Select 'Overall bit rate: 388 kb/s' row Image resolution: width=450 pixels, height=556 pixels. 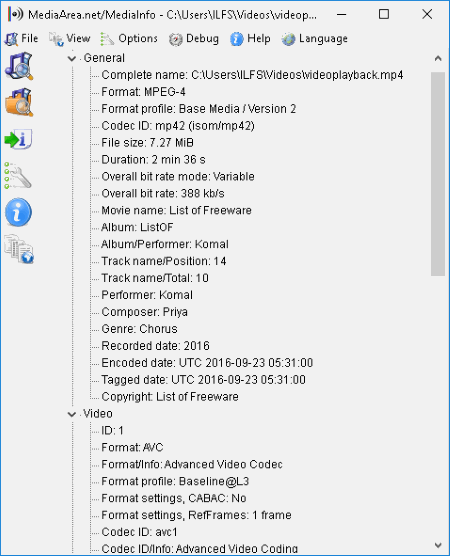(163, 193)
